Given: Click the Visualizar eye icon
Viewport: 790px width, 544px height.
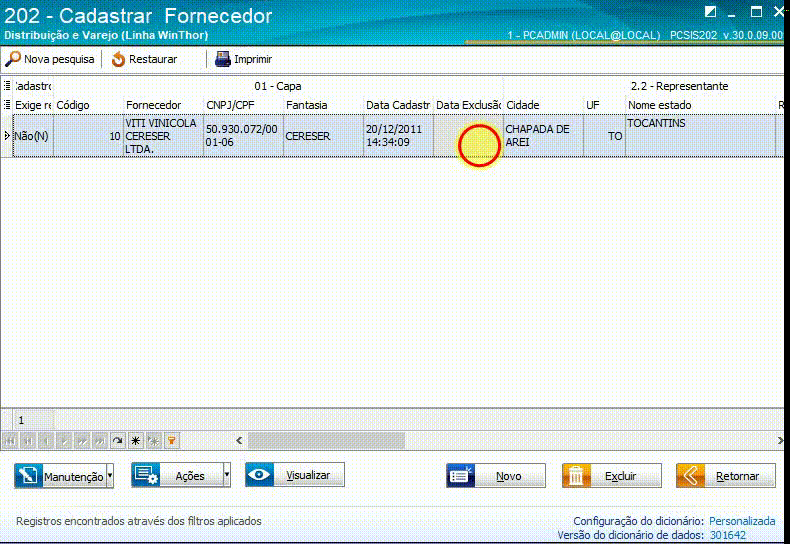Looking at the screenshot, I should [x=259, y=474].
